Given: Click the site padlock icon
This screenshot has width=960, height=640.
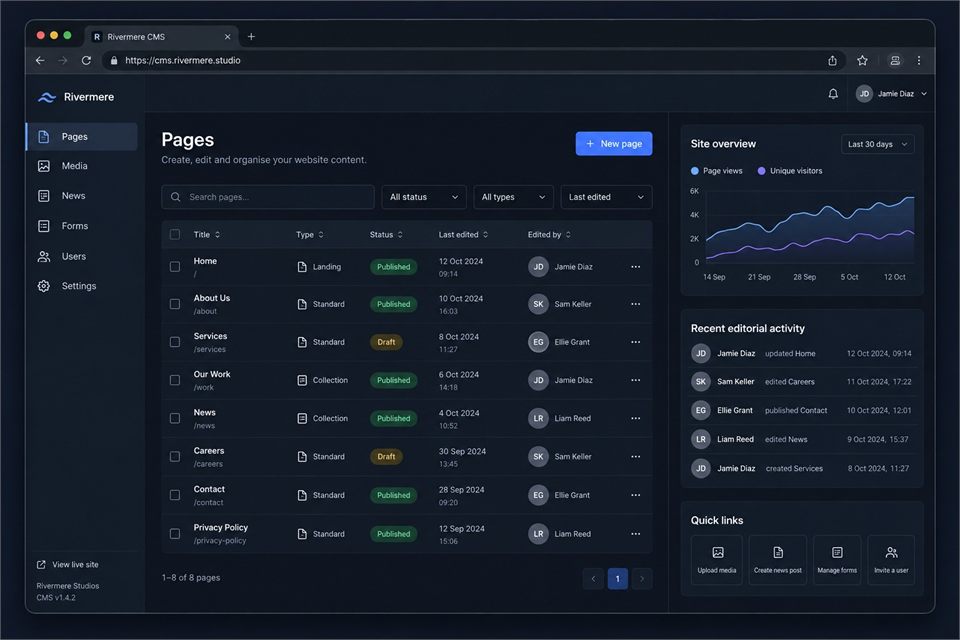Looking at the screenshot, I should click(x=114, y=60).
